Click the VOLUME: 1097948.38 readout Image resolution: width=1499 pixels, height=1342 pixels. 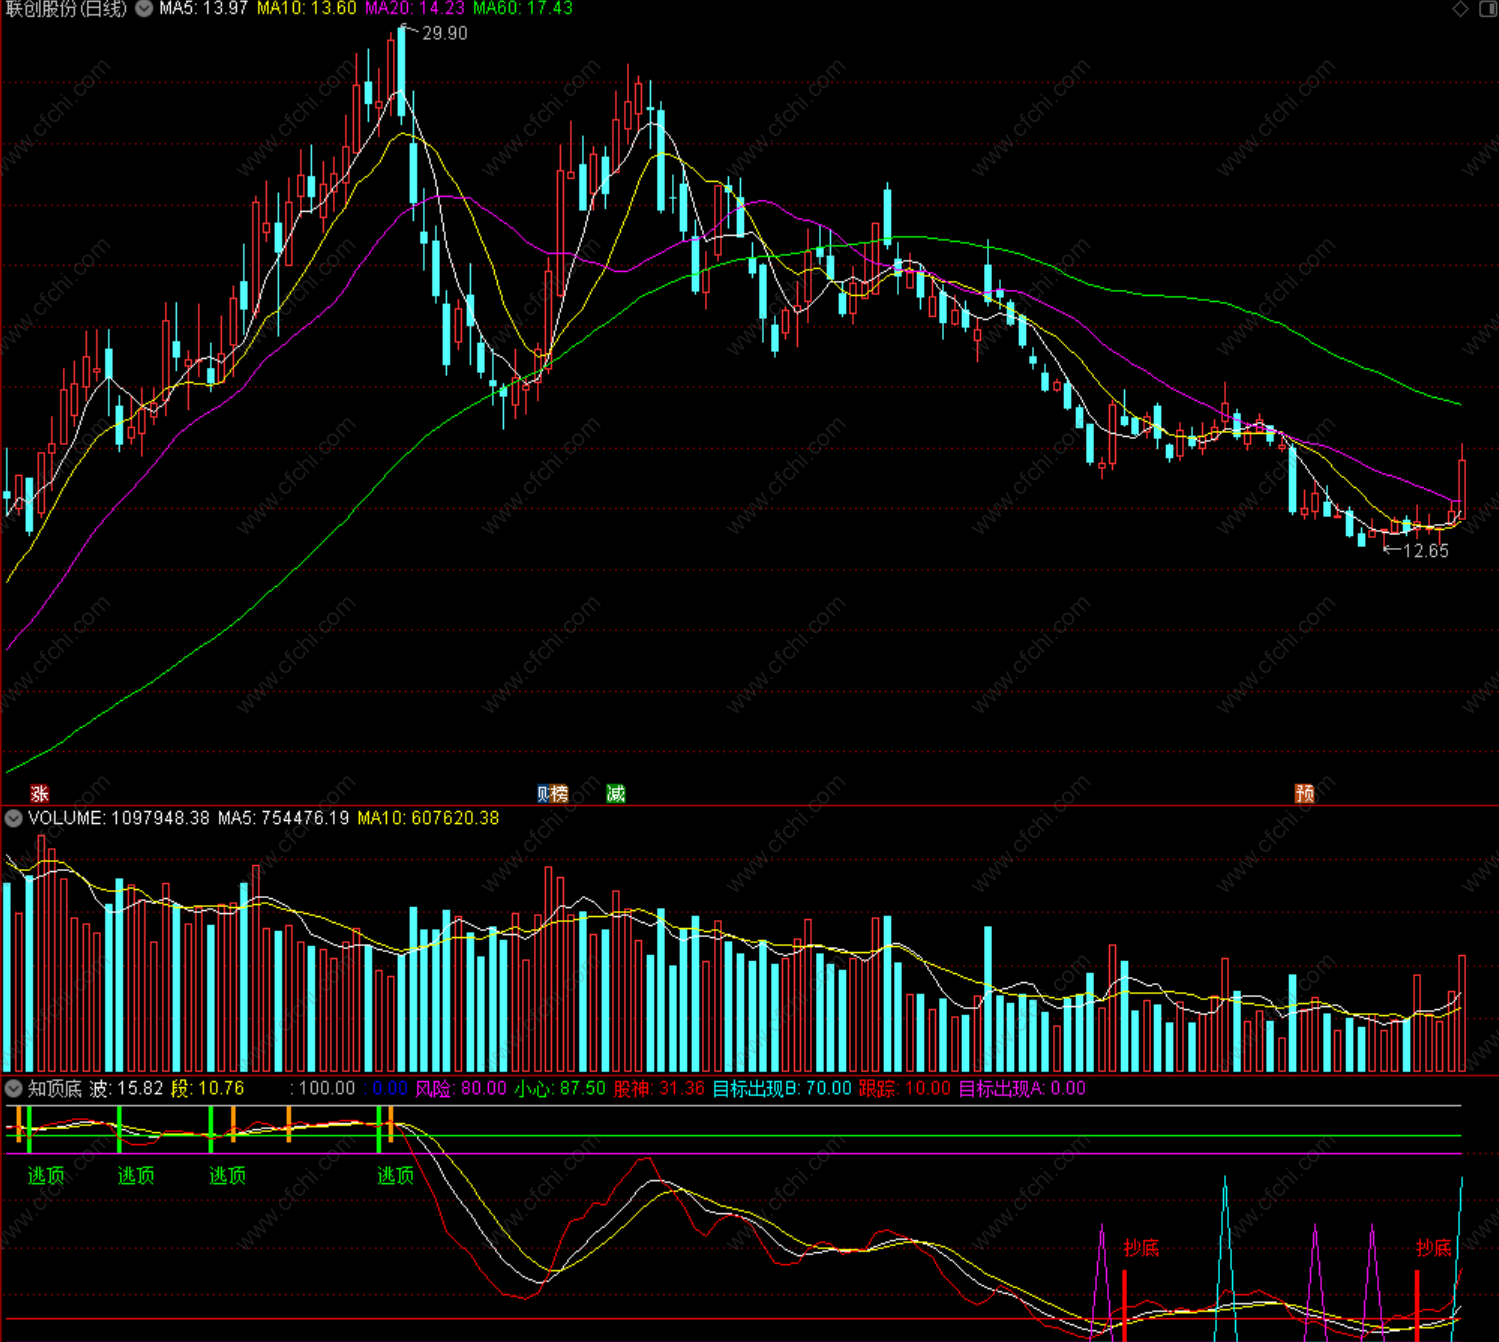tap(119, 818)
